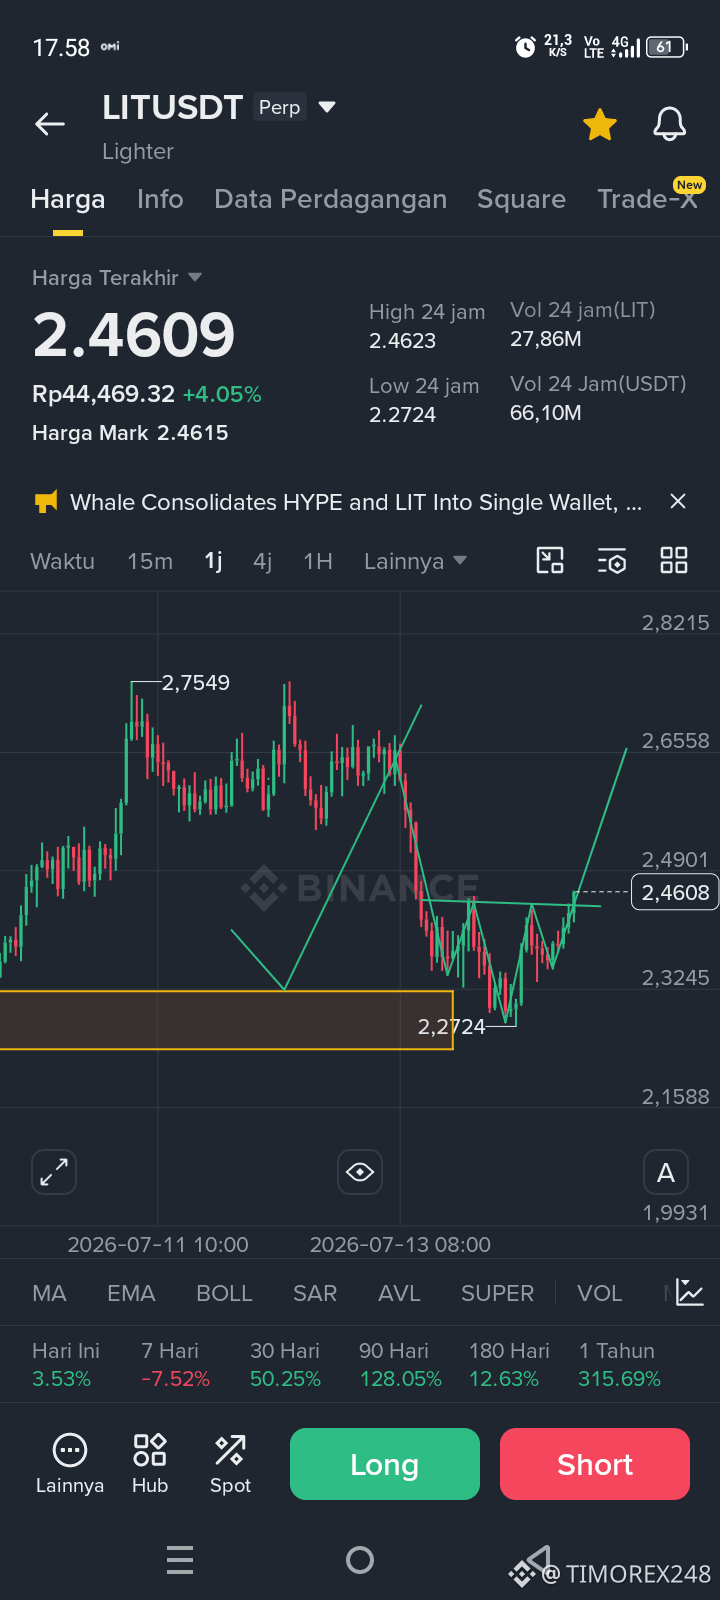Tap the back arrow
The width and height of the screenshot is (720, 1600).
coord(49,124)
